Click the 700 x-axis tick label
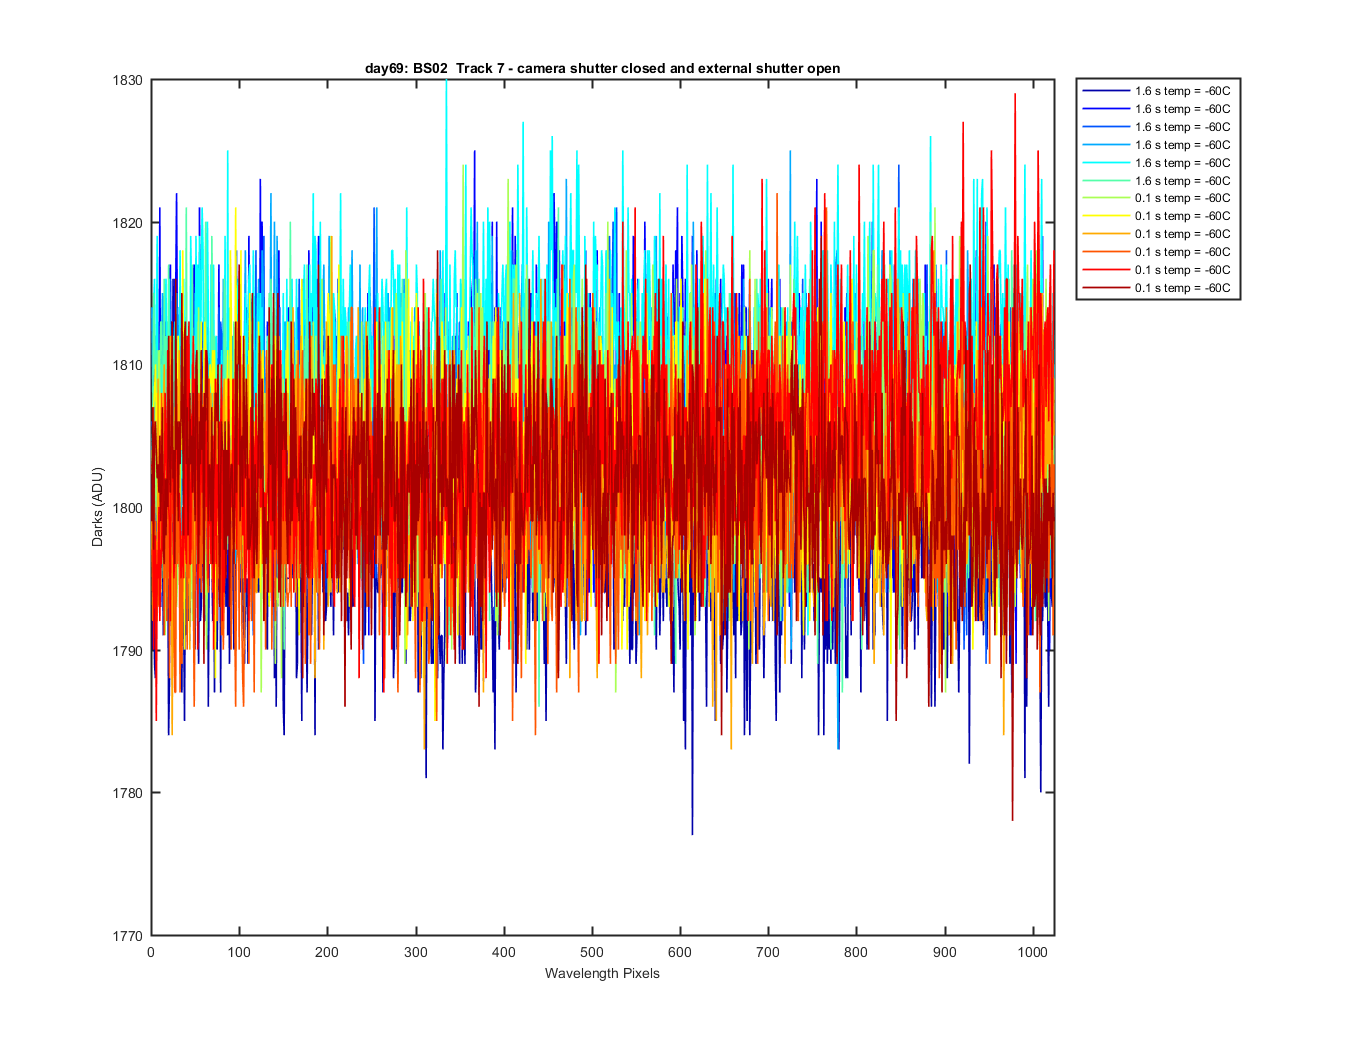Screen dimensions: 1350x1050 [x=768, y=952]
